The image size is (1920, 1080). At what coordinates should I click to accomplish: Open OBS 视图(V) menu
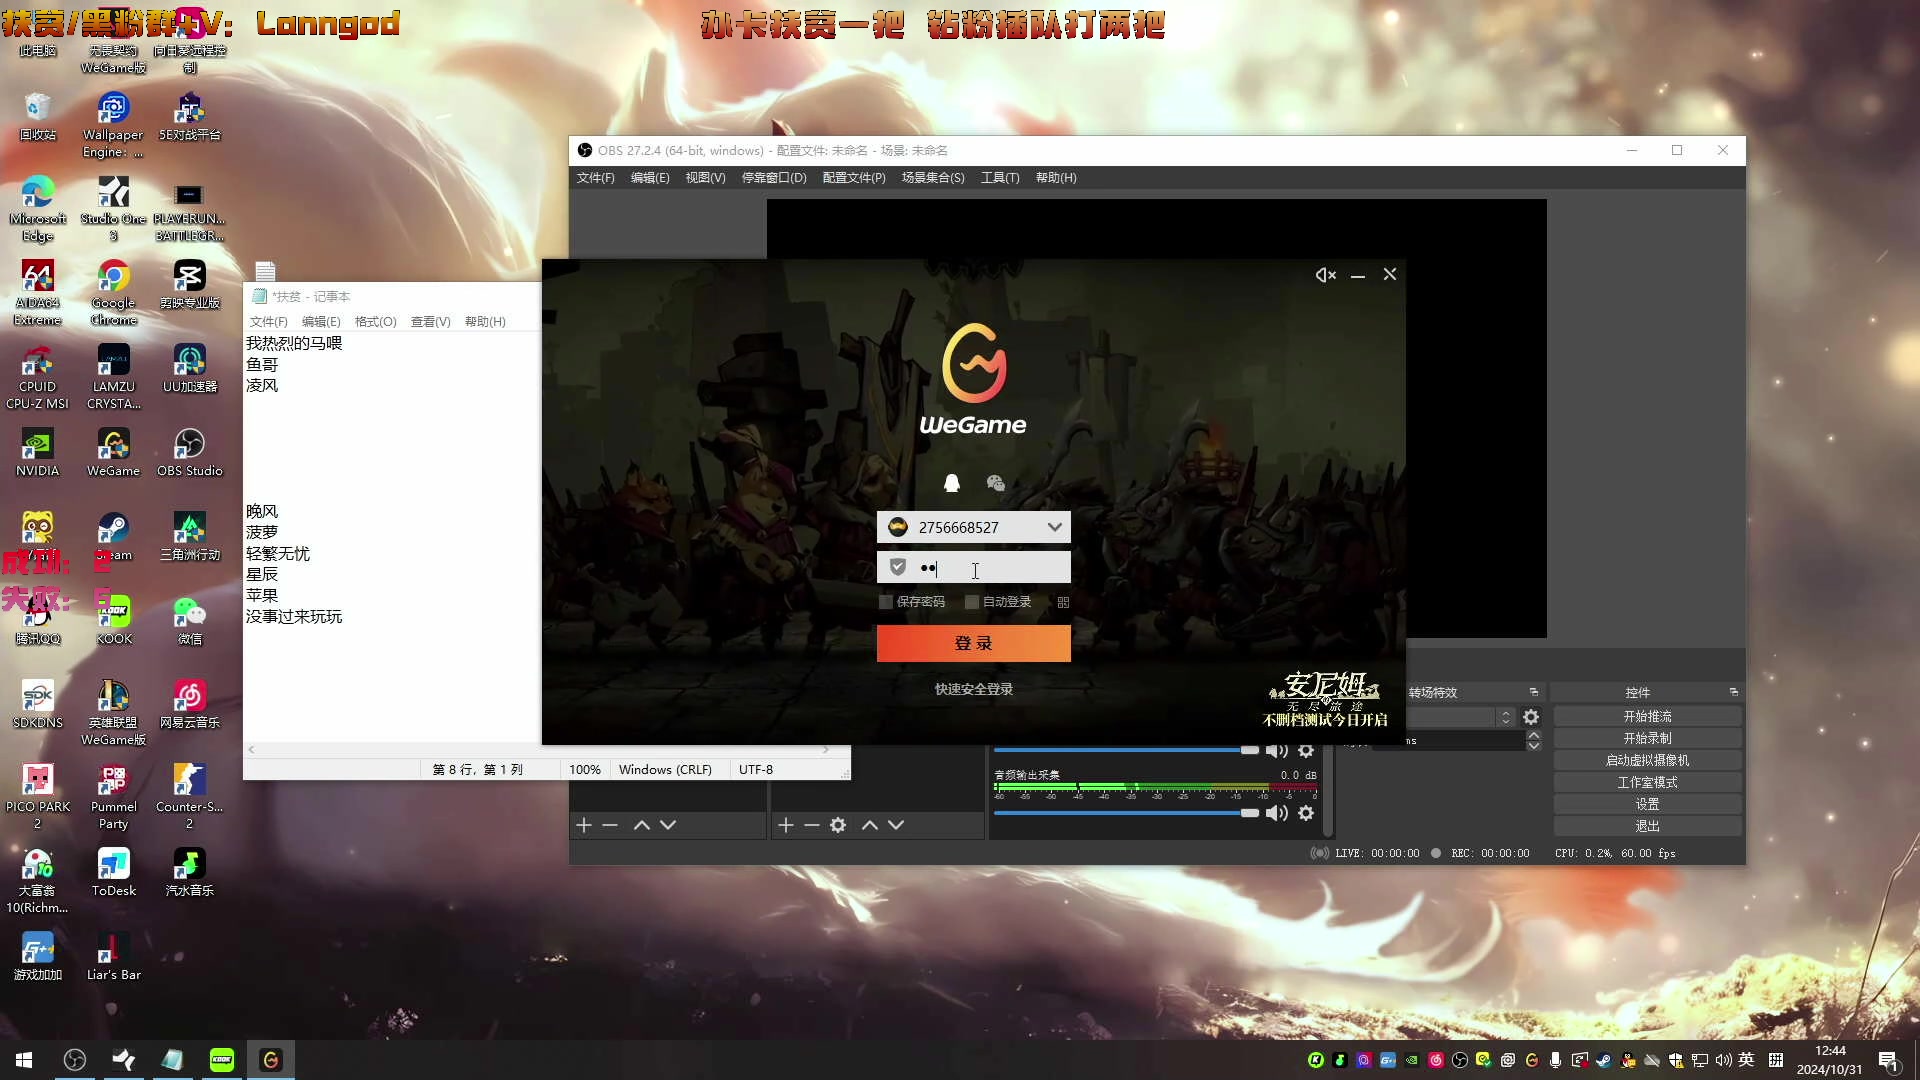coord(705,178)
